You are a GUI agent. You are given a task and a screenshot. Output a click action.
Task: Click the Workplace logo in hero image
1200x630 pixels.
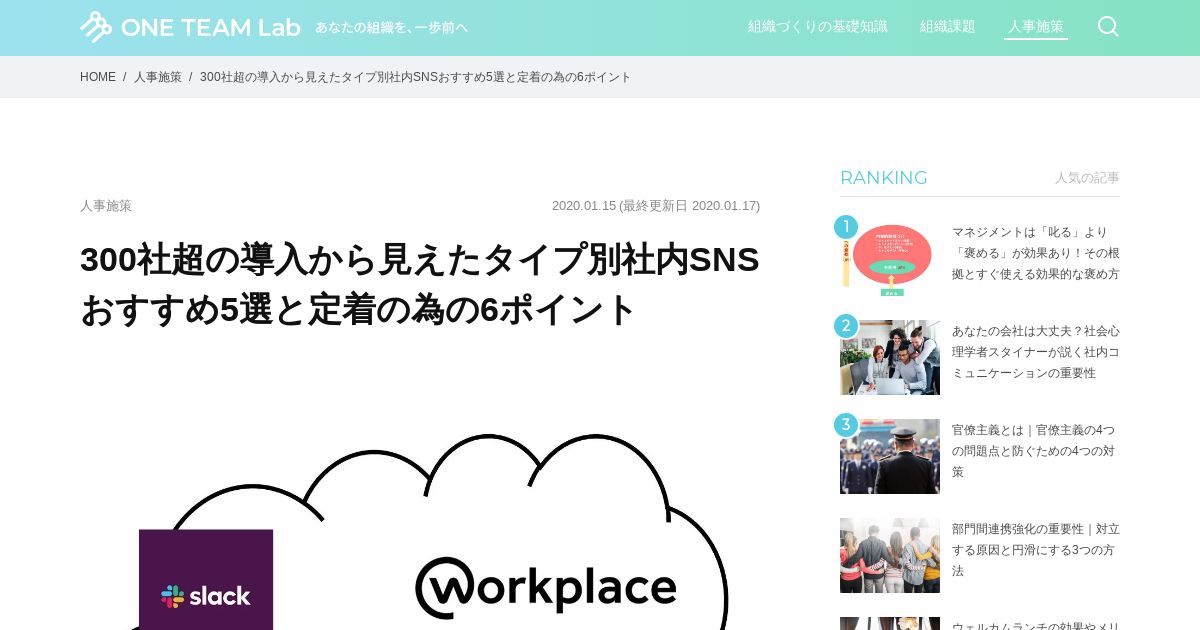[546, 588]
